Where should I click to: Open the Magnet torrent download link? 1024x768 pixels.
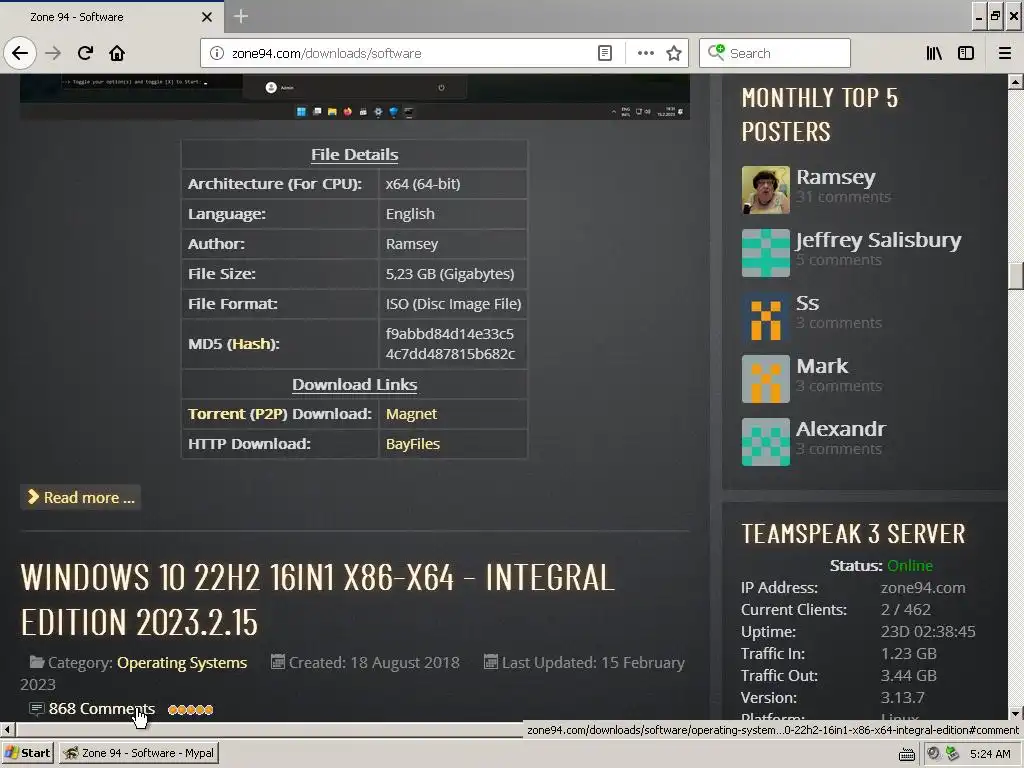[411, 414]
